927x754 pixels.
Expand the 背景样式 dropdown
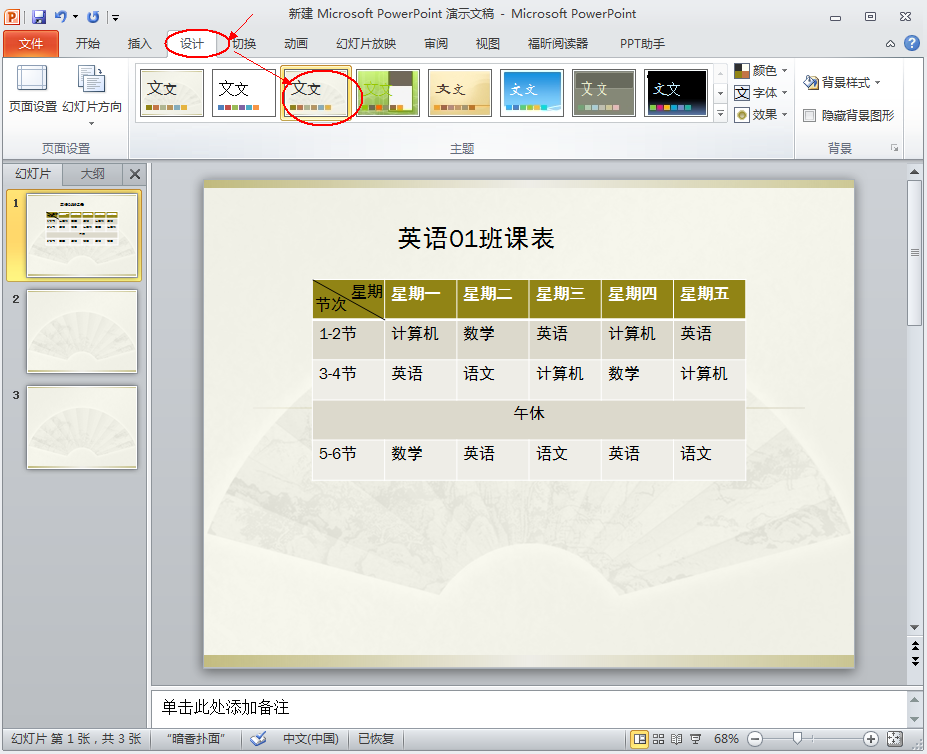click(x=842, y=83)
